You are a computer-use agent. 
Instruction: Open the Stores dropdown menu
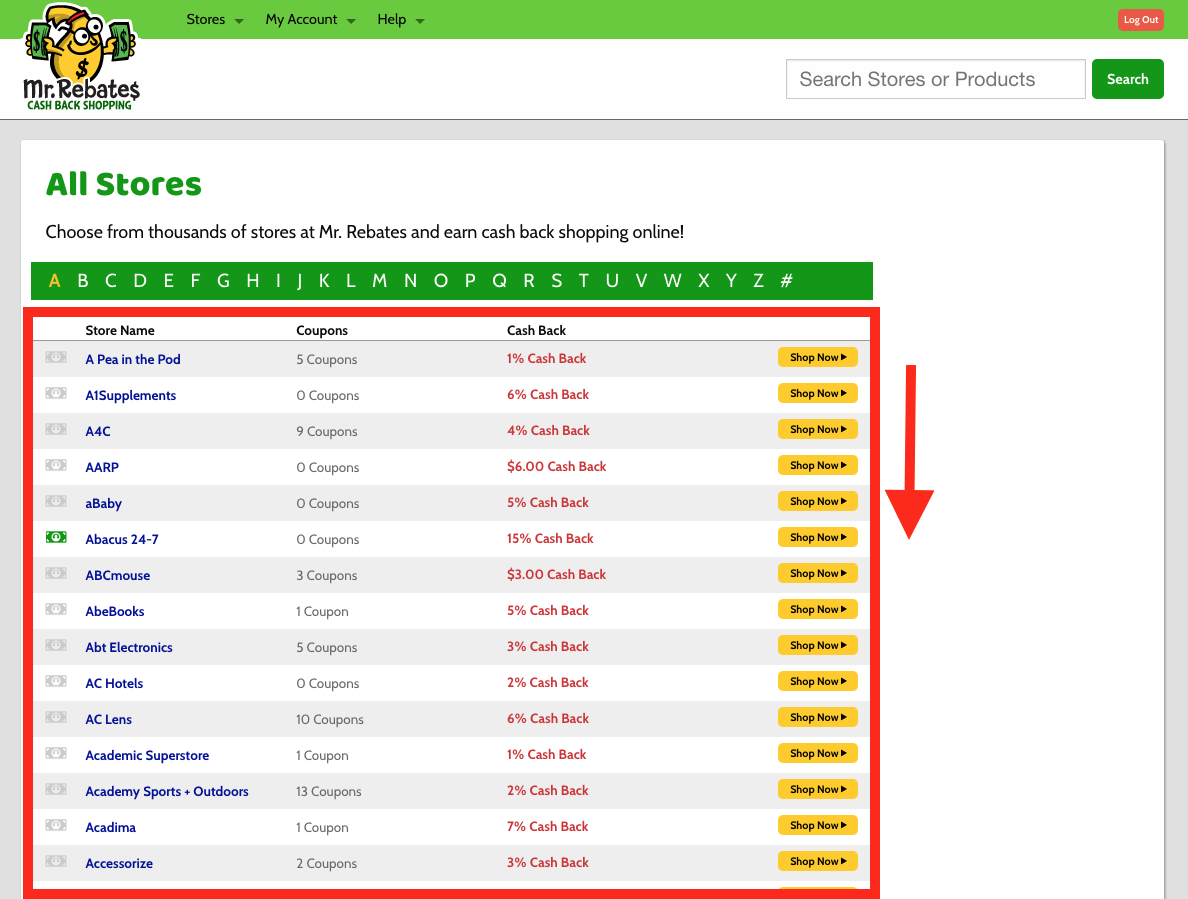(x=214, y=20)
